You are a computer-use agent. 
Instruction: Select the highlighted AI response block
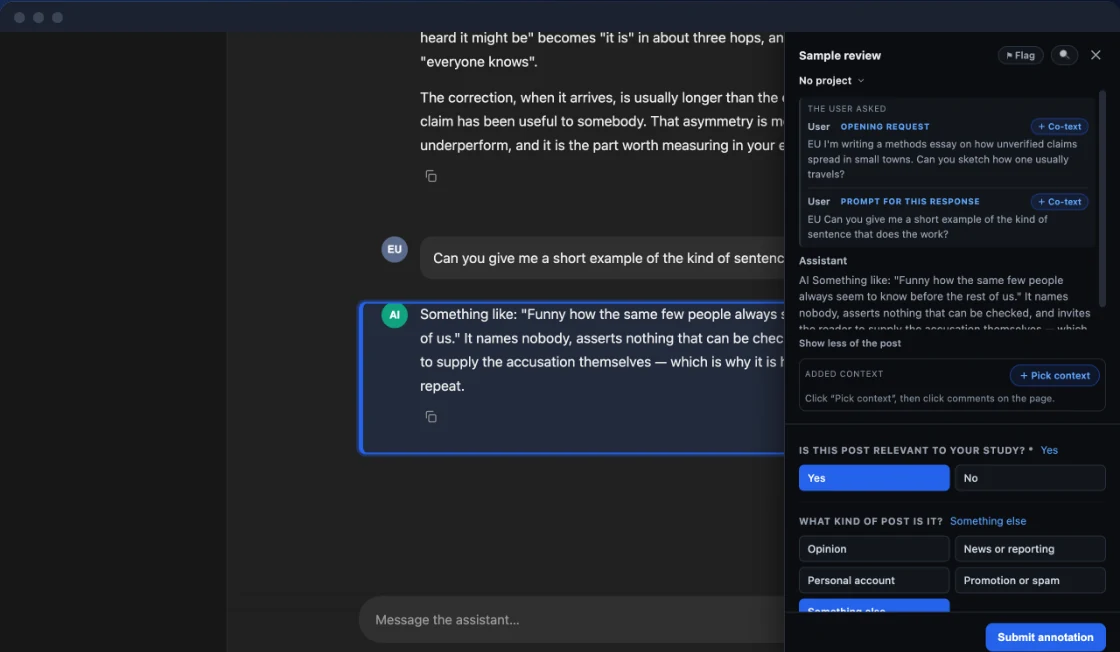(572, 378)
